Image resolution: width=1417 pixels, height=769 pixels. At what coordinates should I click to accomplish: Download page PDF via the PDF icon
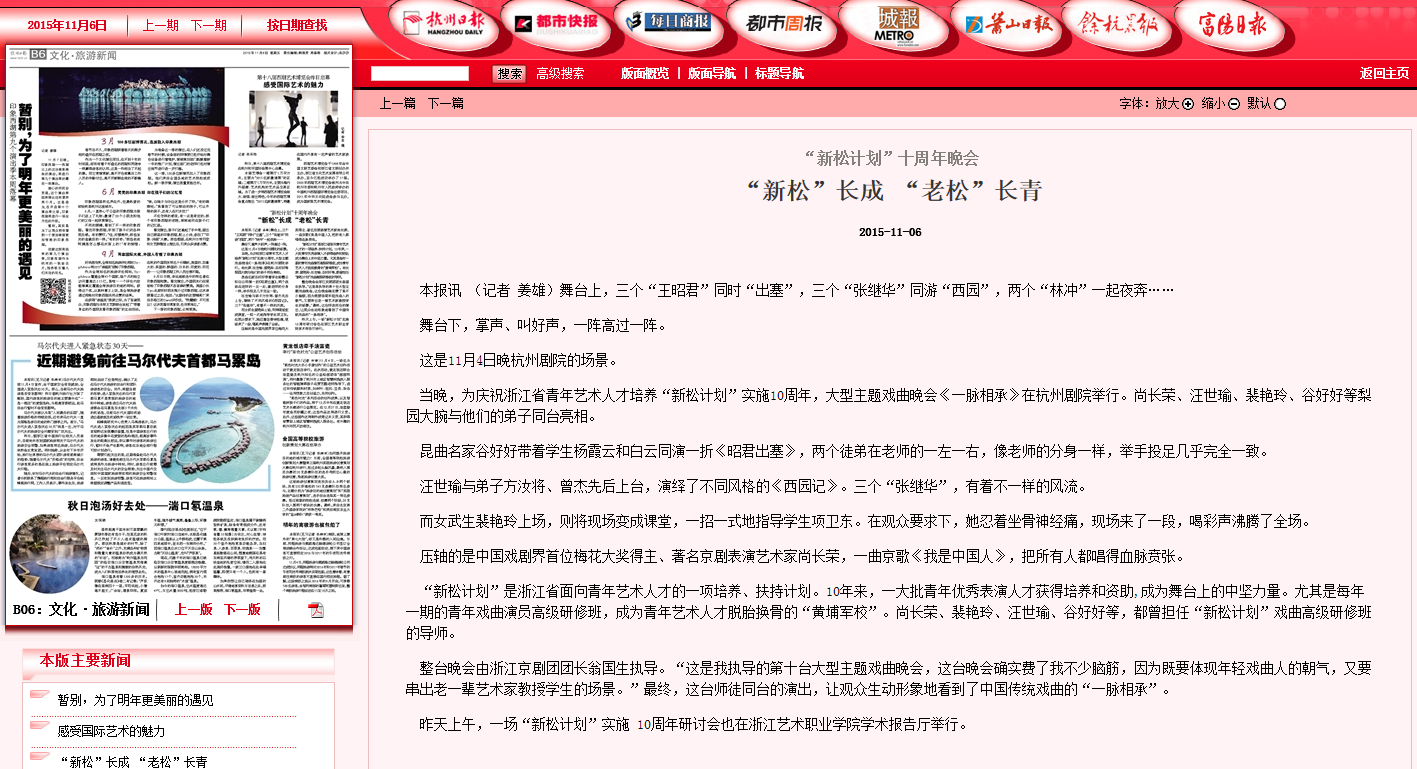click(316, 610)
